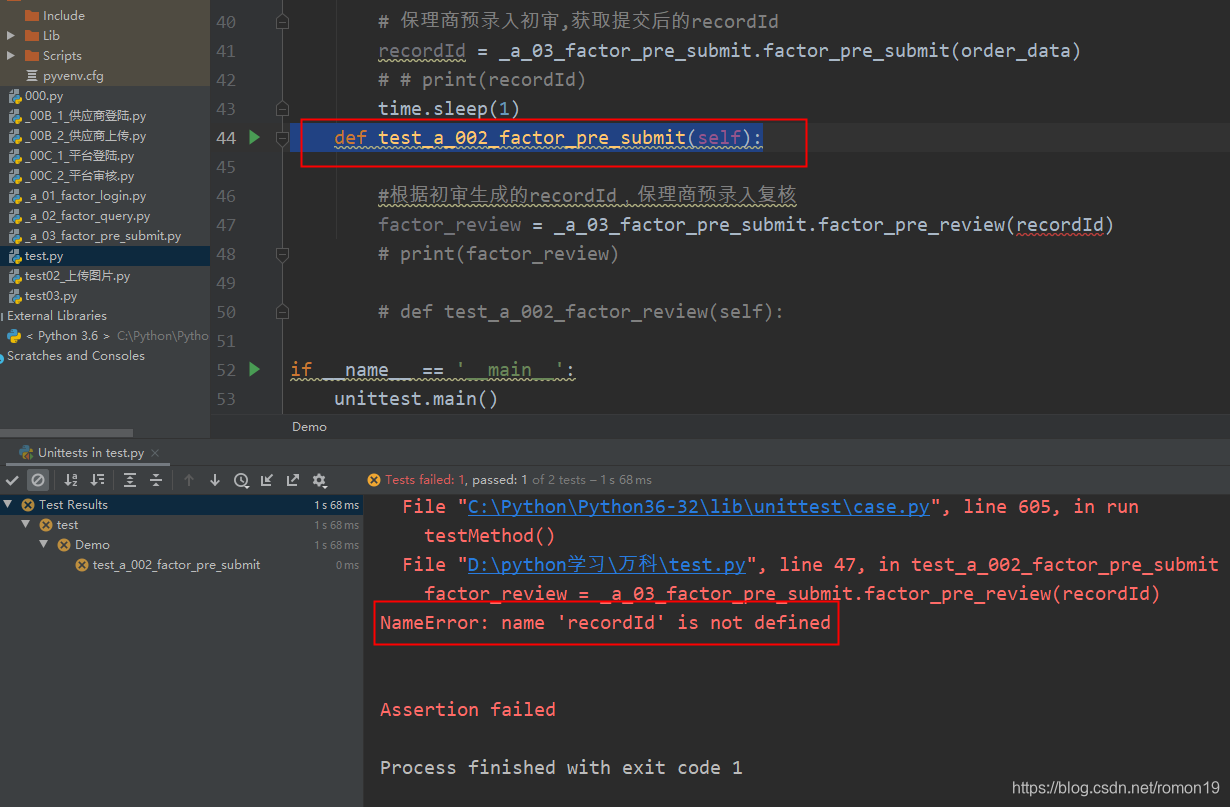Click recordId variable on line 41
The width and height of the screenshot is (1230, 807).
pos(421,51)
